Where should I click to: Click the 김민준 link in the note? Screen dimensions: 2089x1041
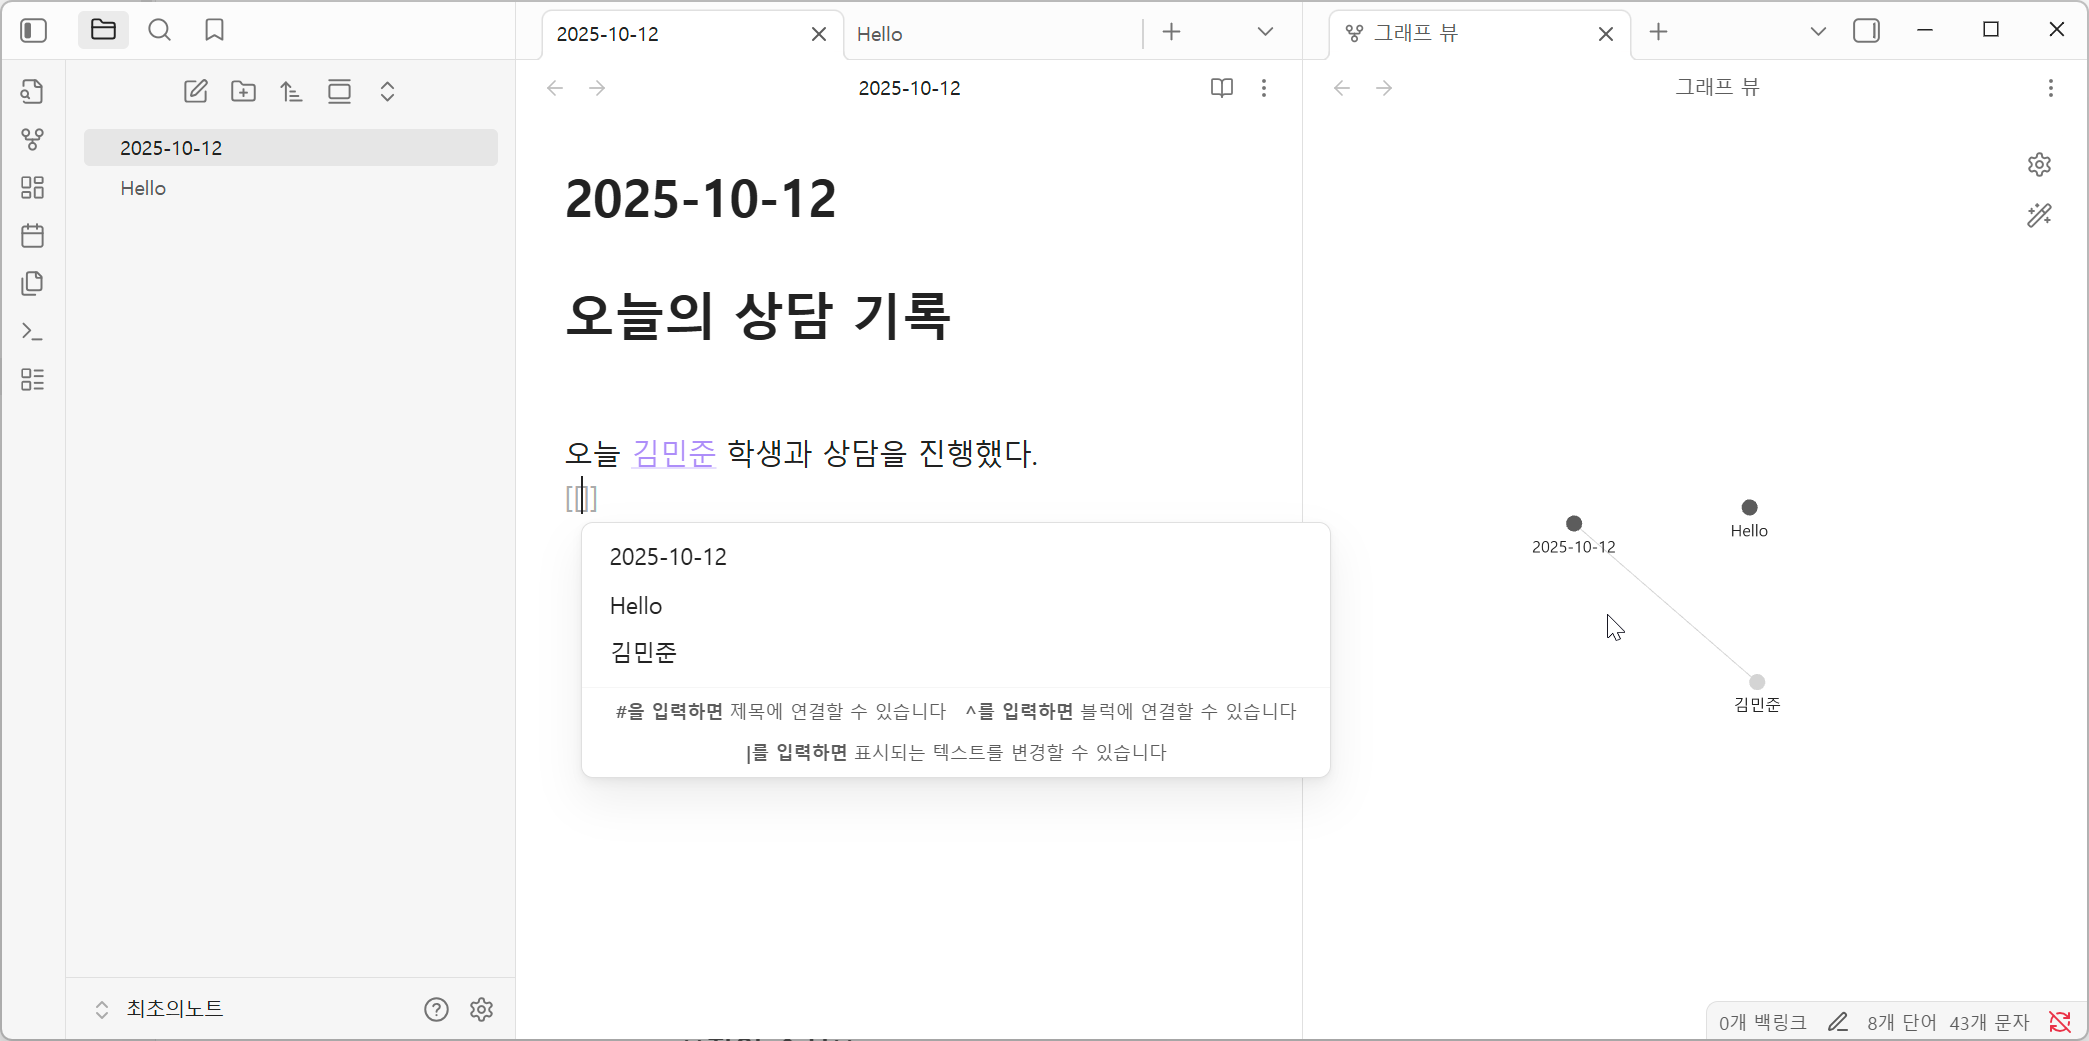click(672, 454)
